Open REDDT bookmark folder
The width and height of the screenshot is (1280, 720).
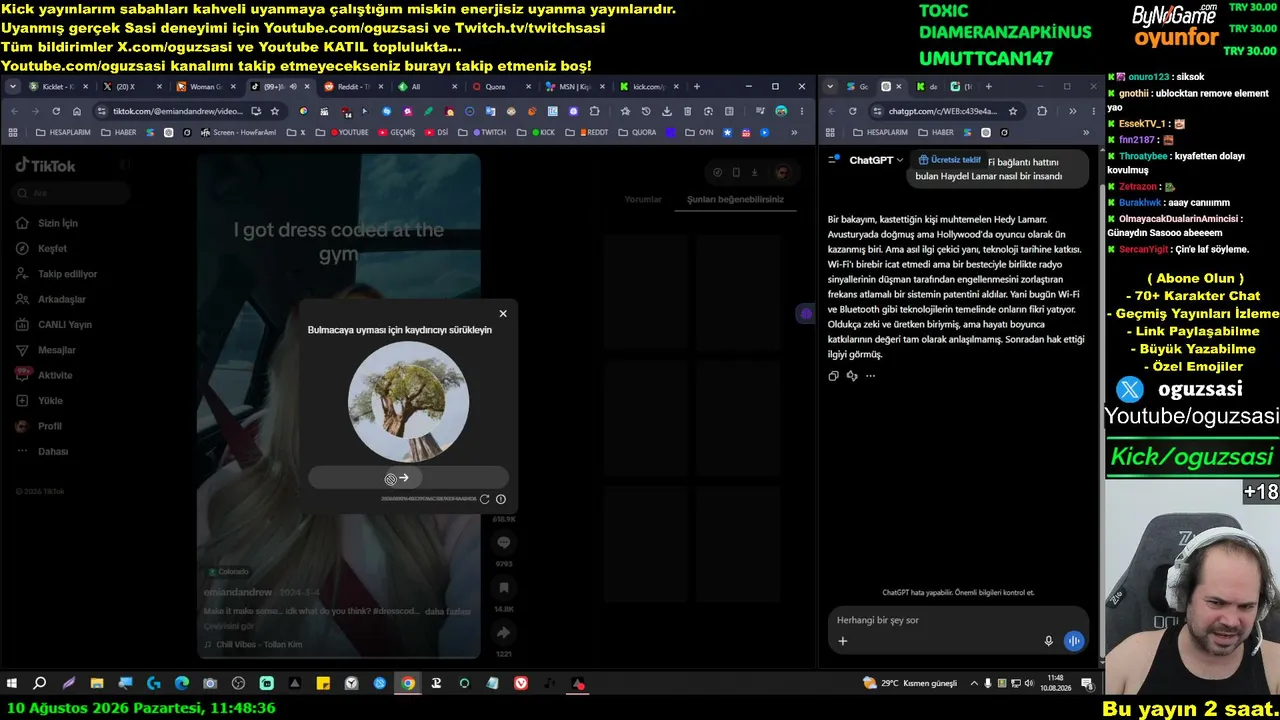[x=586, y=132]
